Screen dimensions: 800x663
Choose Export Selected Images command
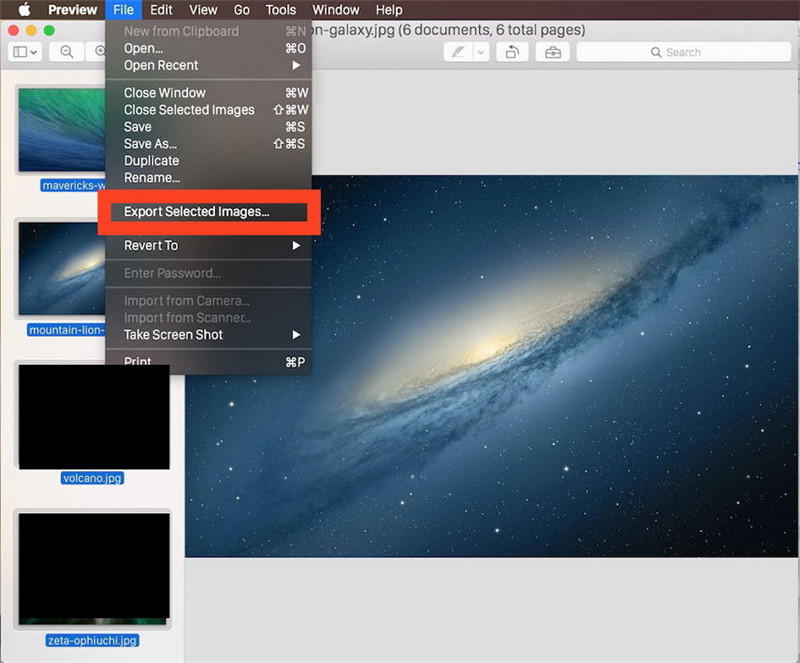coord(194,212)
